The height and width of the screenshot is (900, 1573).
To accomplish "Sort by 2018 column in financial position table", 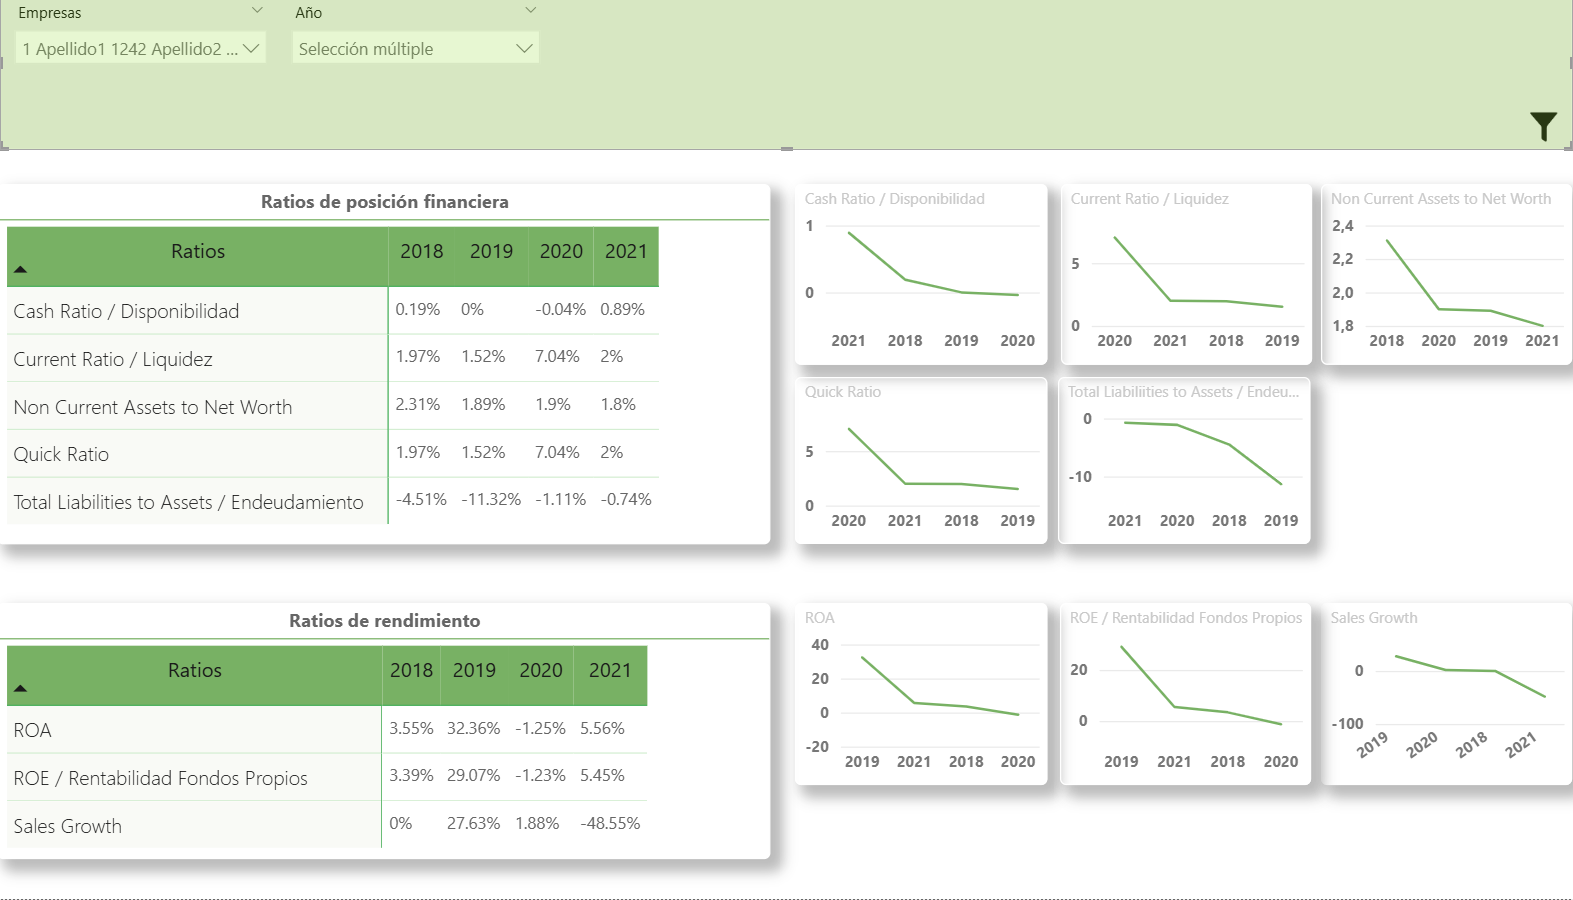I will point(421,252).
